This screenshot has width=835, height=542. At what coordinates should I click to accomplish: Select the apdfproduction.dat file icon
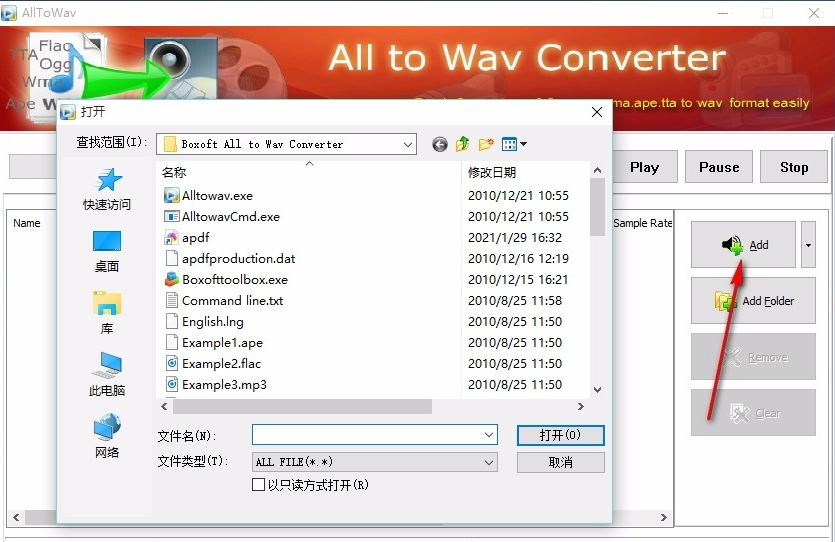point(171,258)
